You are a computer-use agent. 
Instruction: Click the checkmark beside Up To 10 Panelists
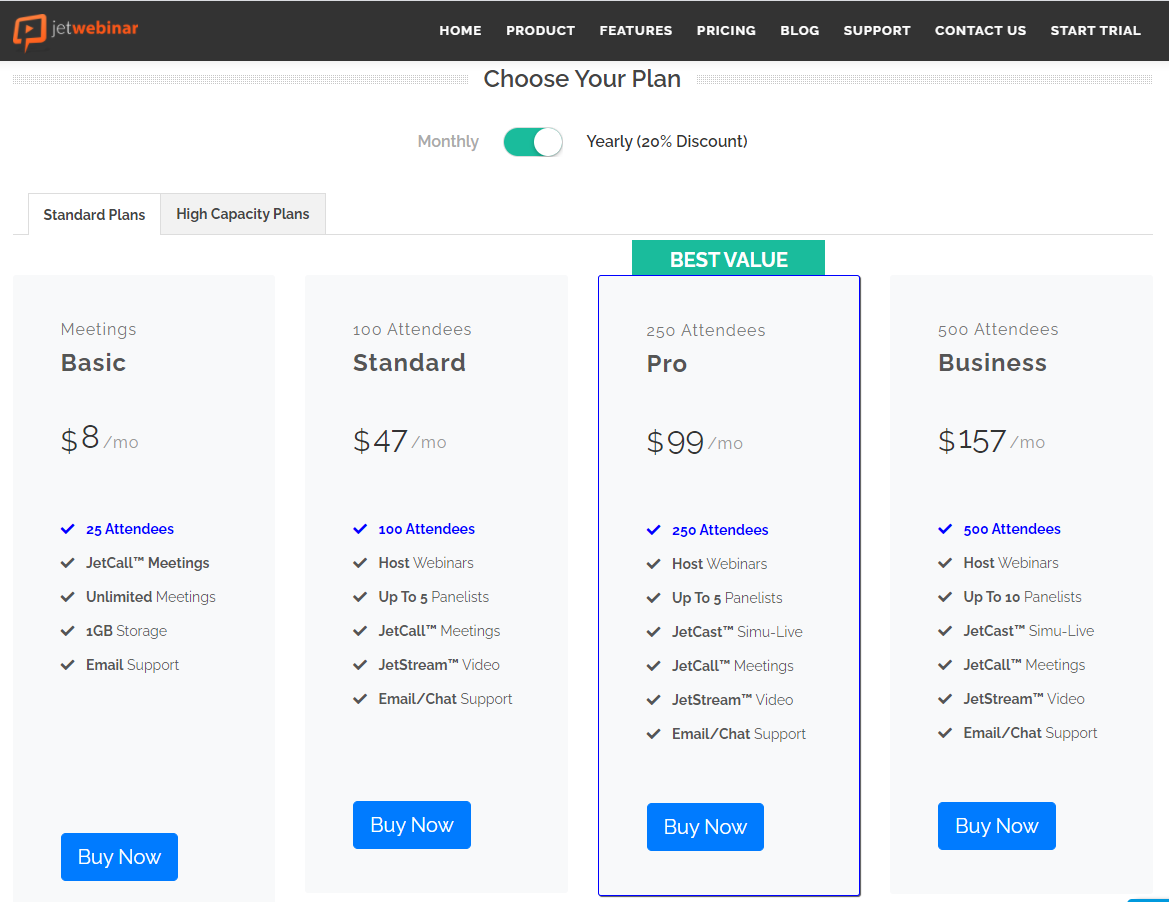tap(945, 597)
